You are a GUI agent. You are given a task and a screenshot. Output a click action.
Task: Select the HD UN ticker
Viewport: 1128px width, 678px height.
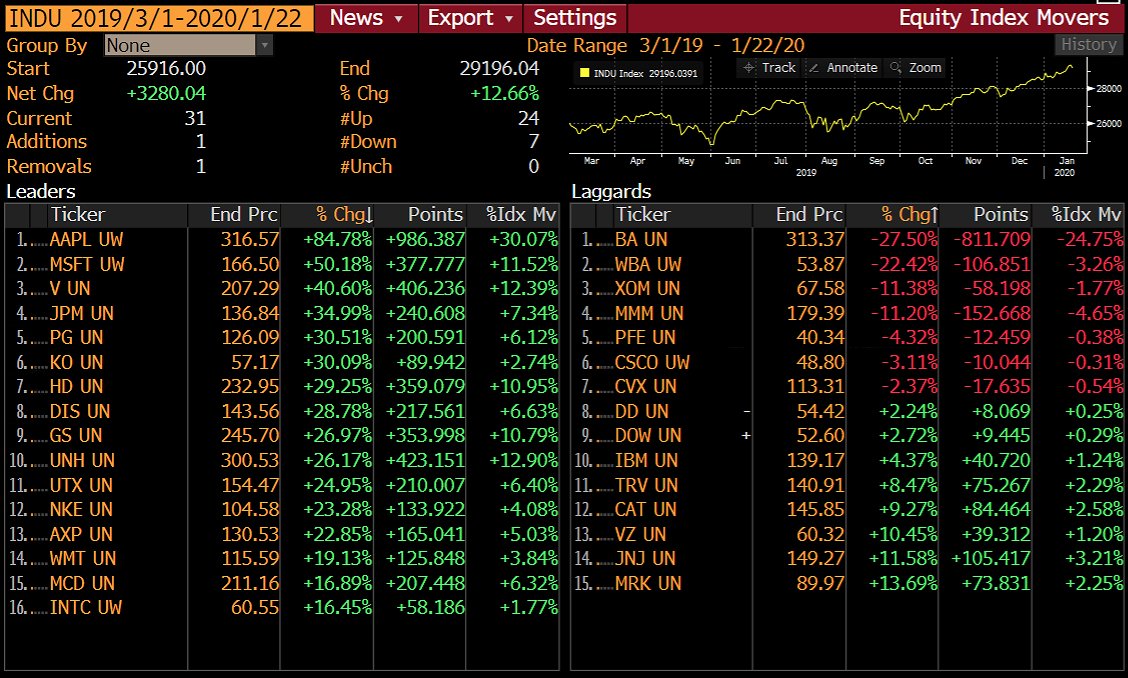click(x=76, y=387)
